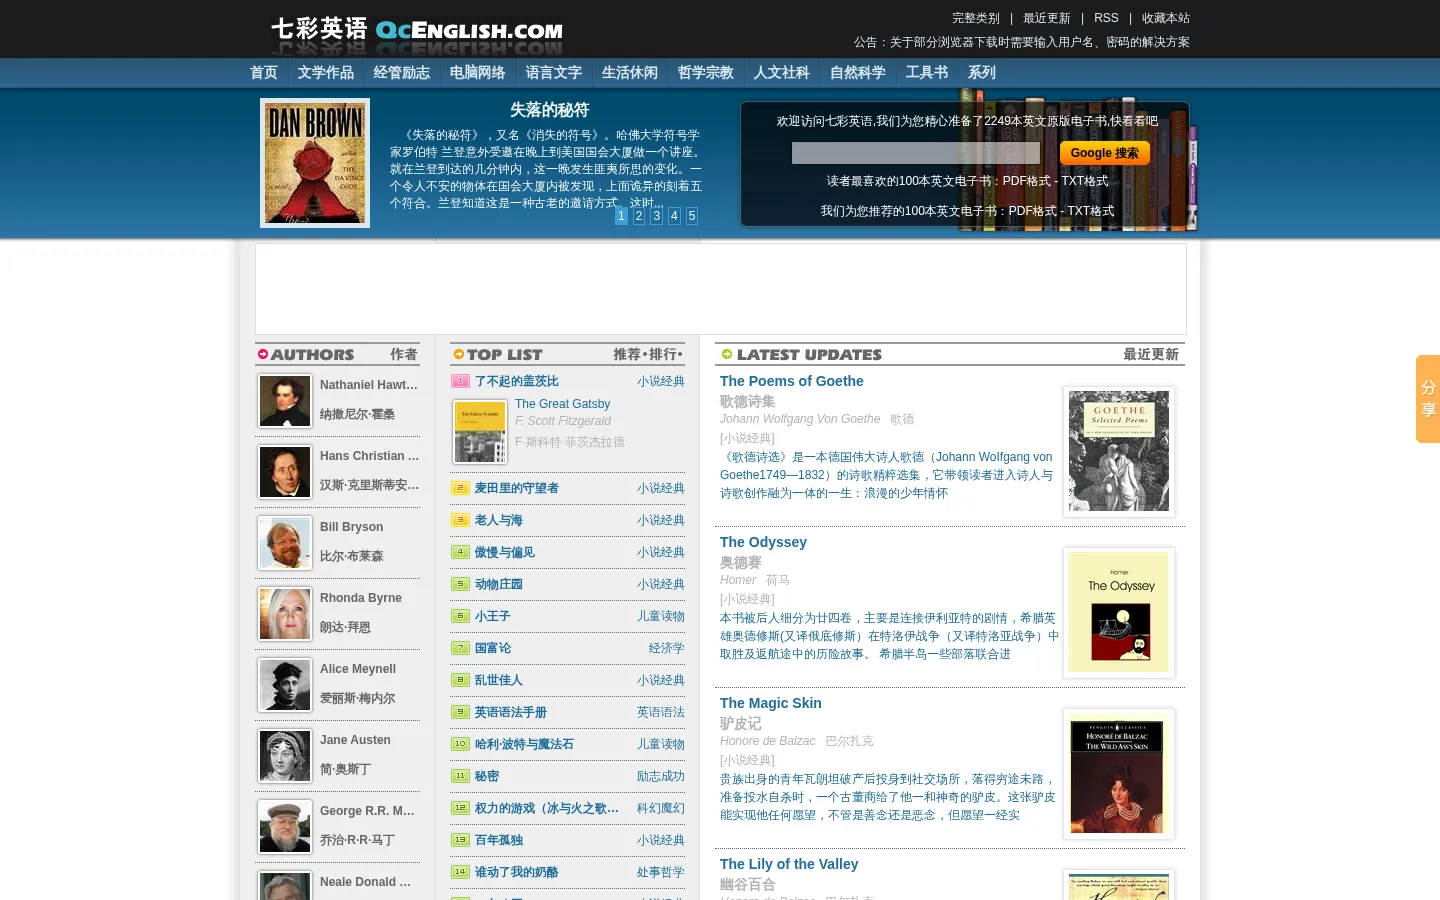The width and height of the screenshot is (1440, 900).
Task: Open the PDF格式 link for readers' favorite 100 books
Action: point(1026,181)
